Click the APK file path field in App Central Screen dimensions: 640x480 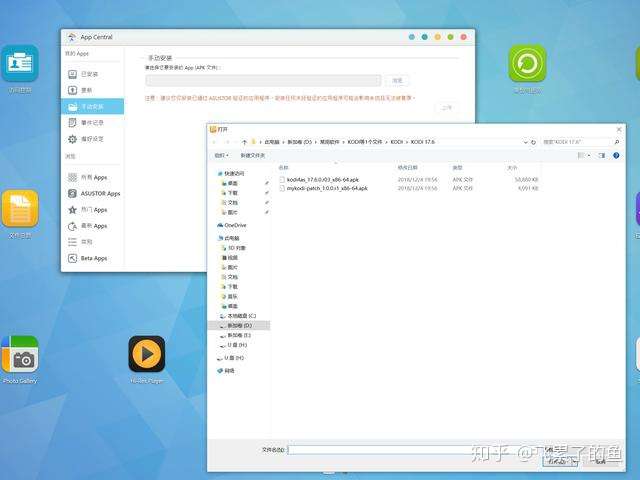(263, 80)
